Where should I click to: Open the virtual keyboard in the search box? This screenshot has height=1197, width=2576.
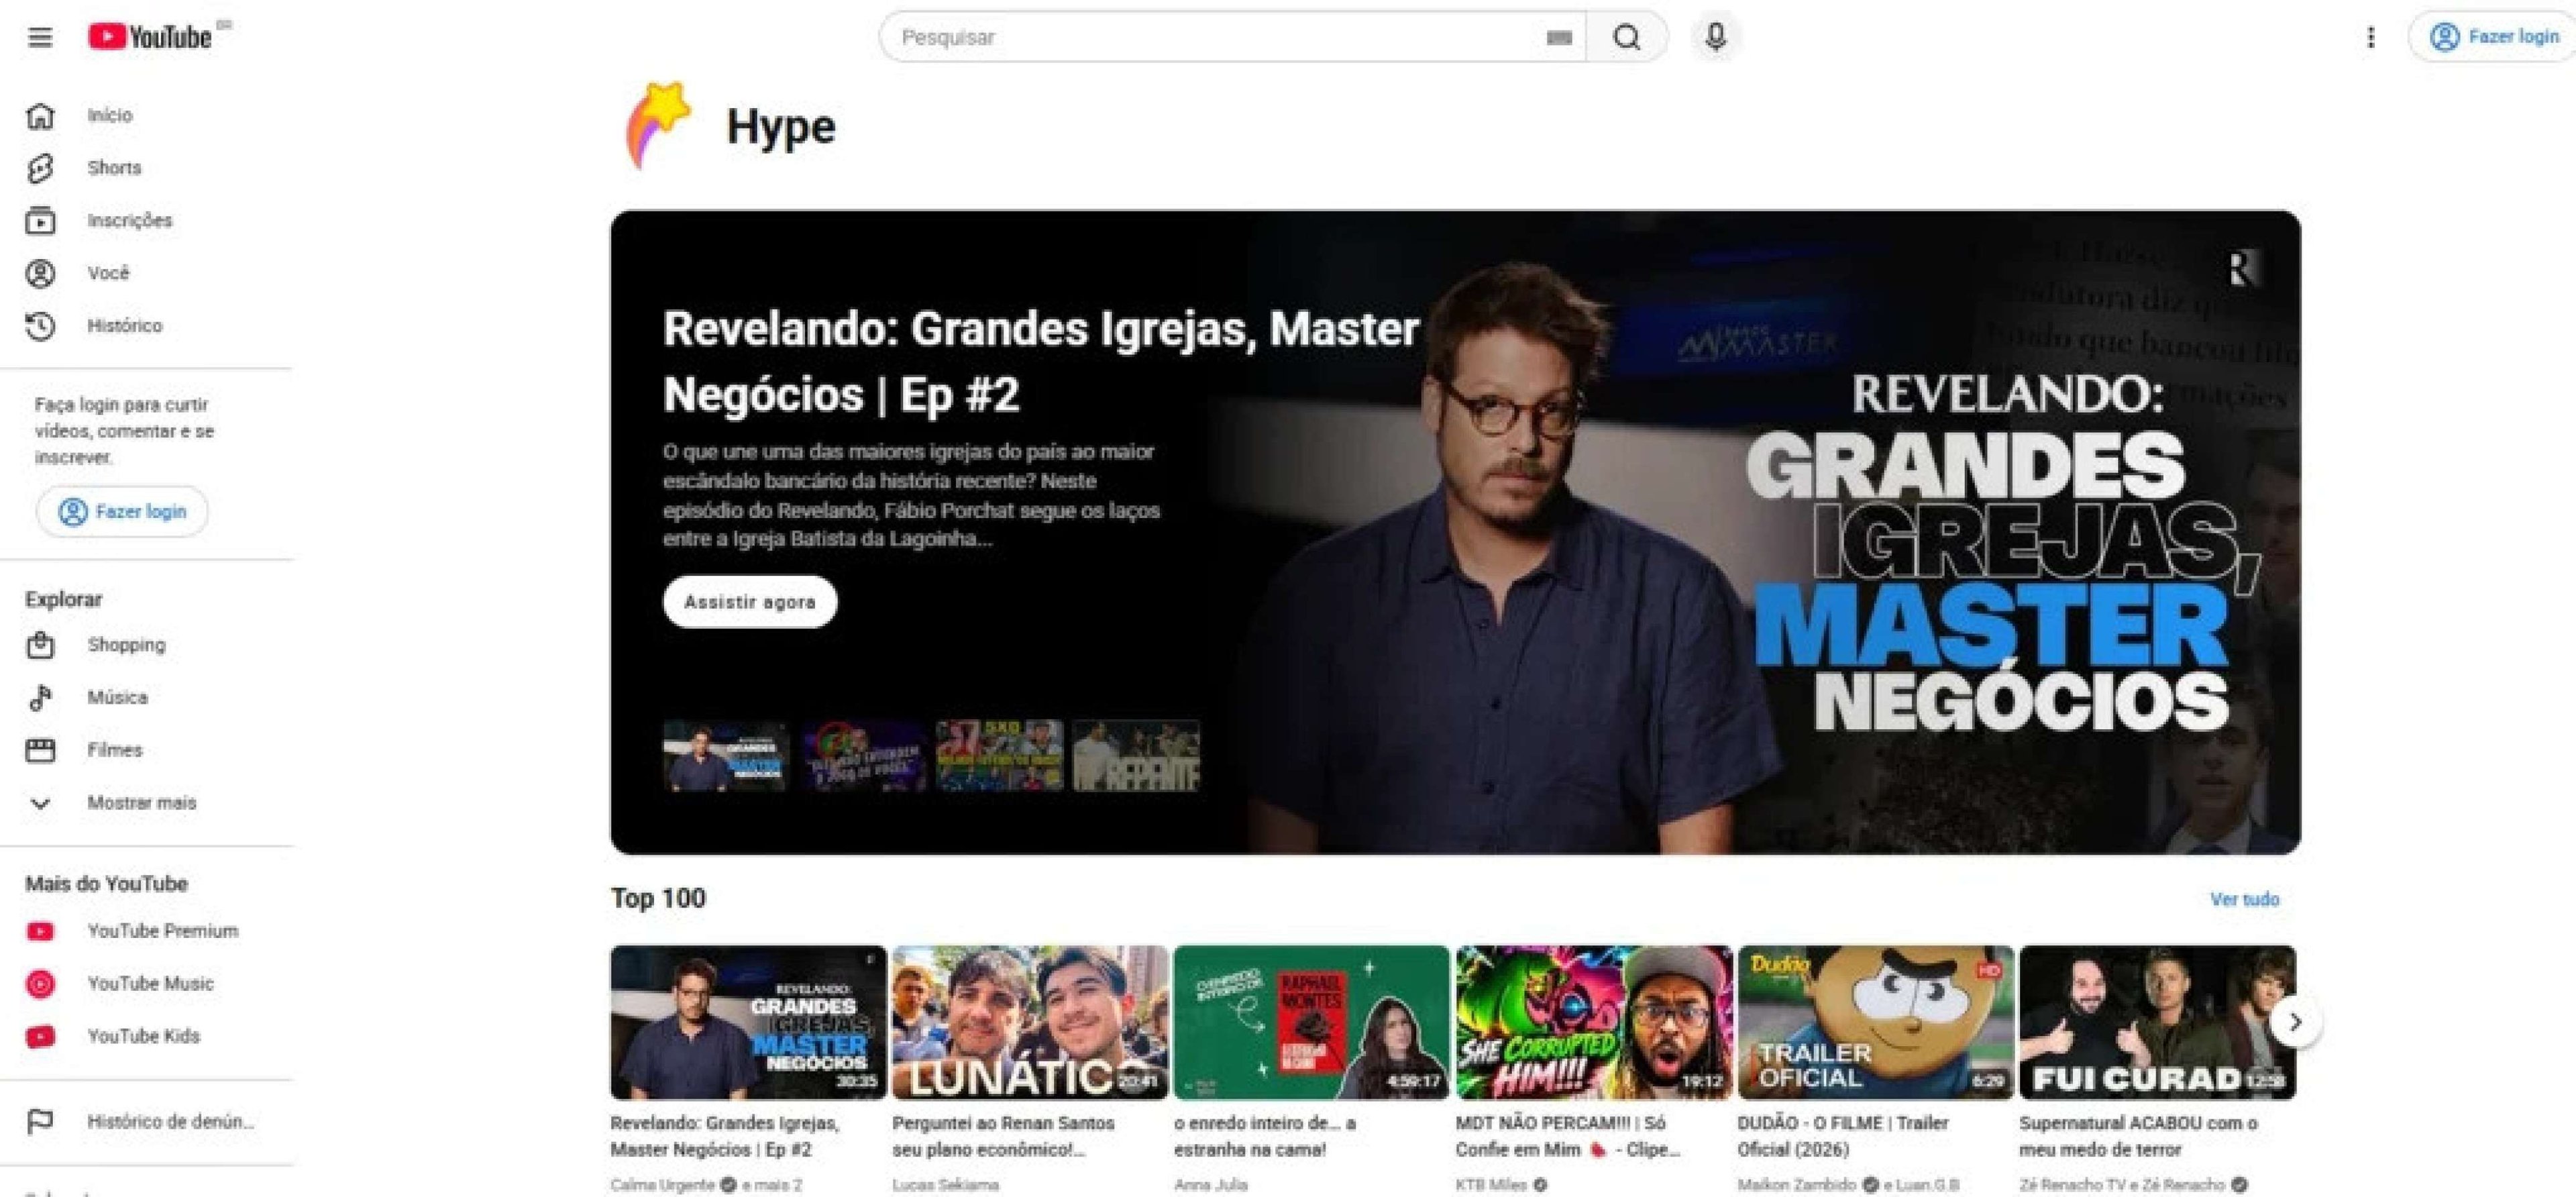(1559, 38)
